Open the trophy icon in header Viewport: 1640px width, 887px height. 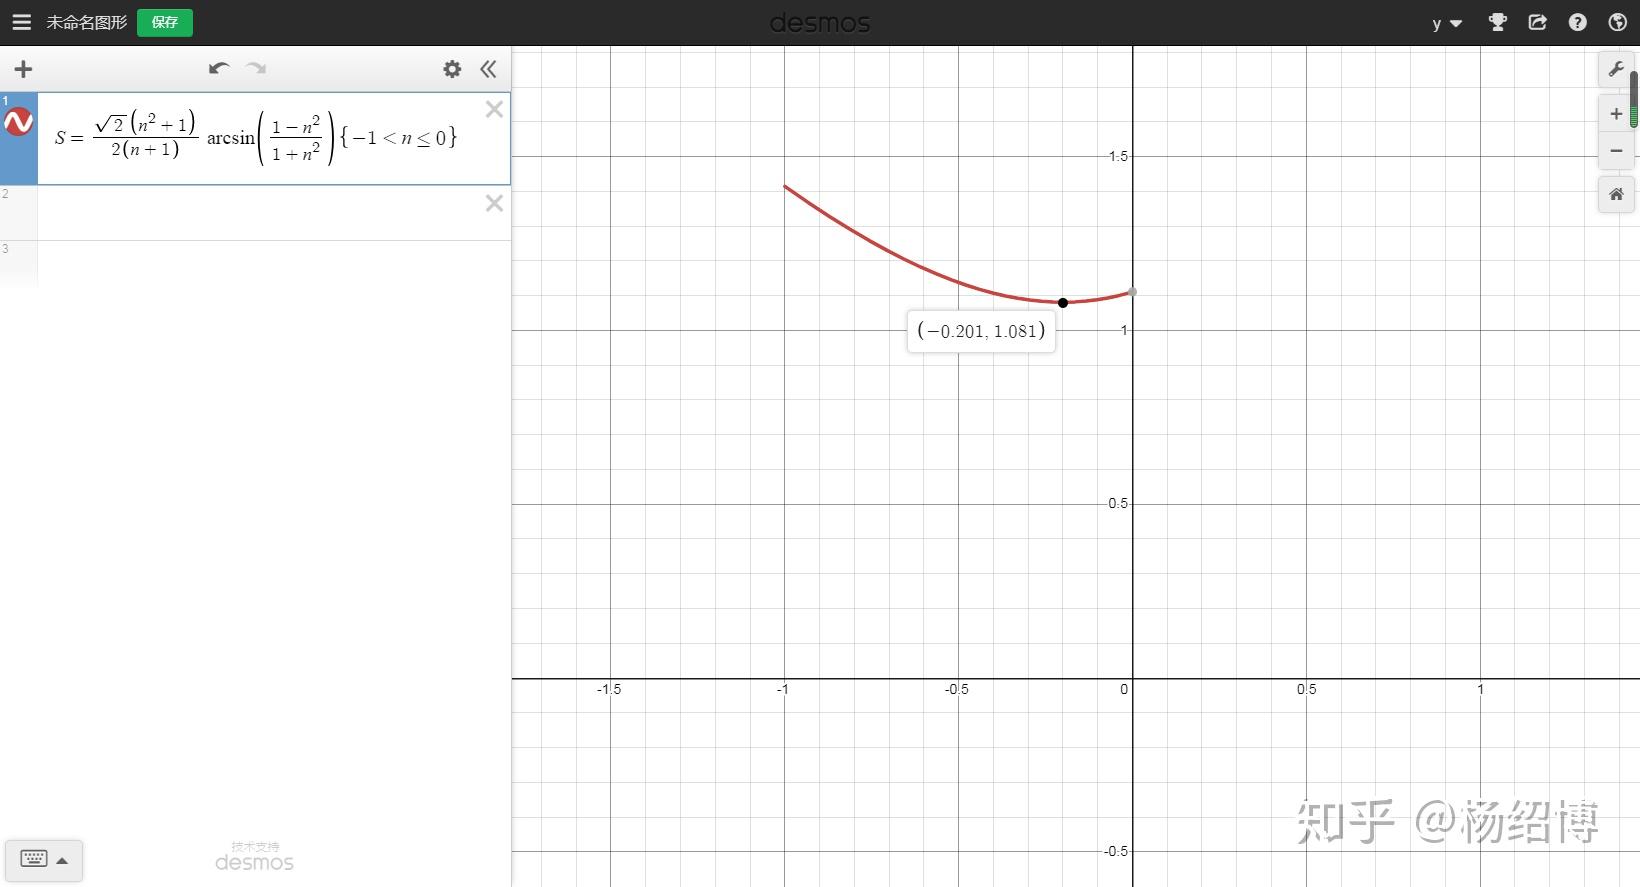tap(1498, 22)
